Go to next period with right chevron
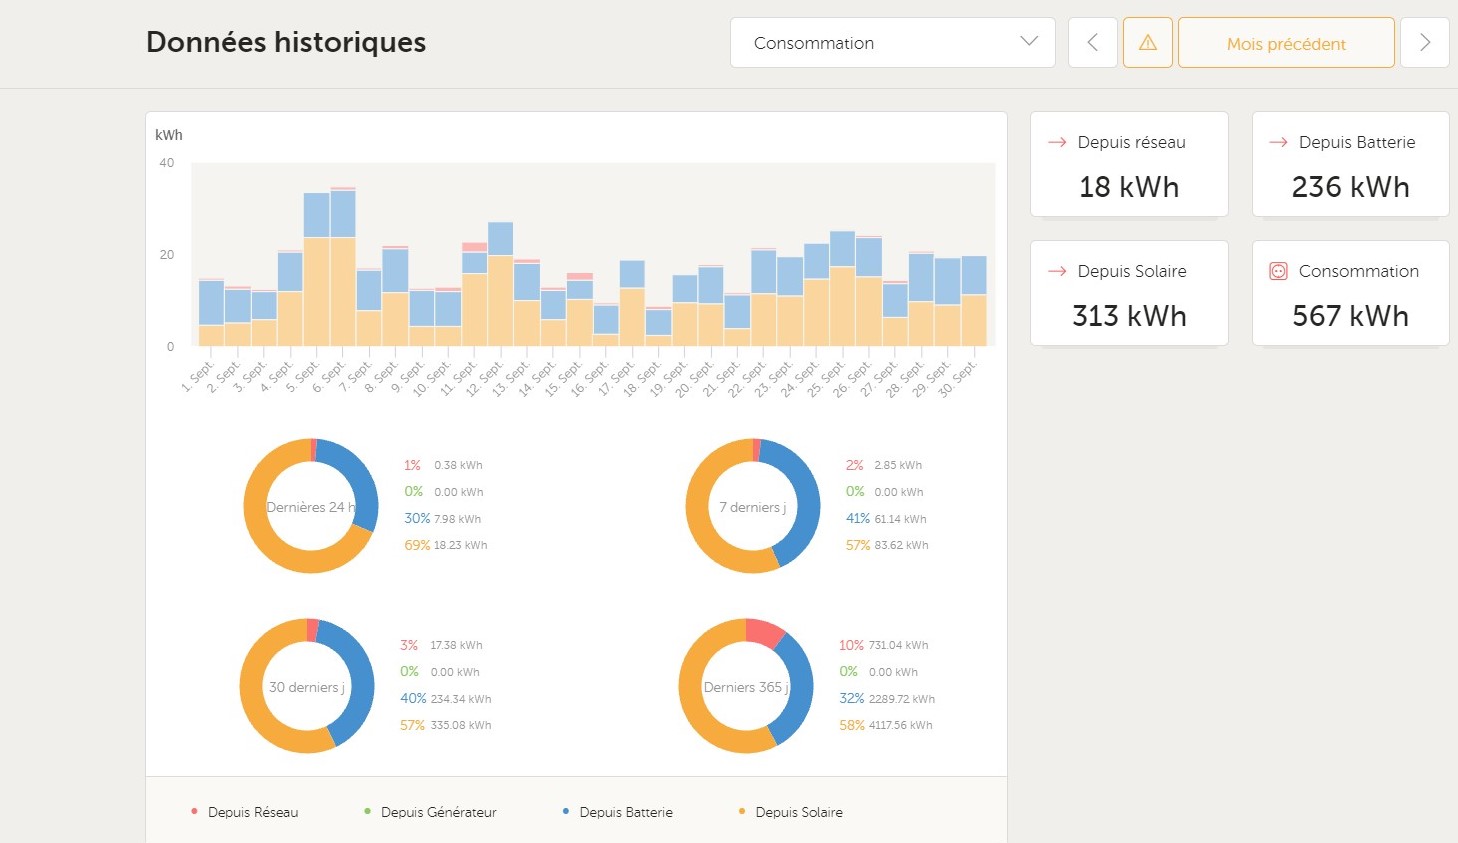The height and width of the screenshot is (843, 1458). [1424, 43]
